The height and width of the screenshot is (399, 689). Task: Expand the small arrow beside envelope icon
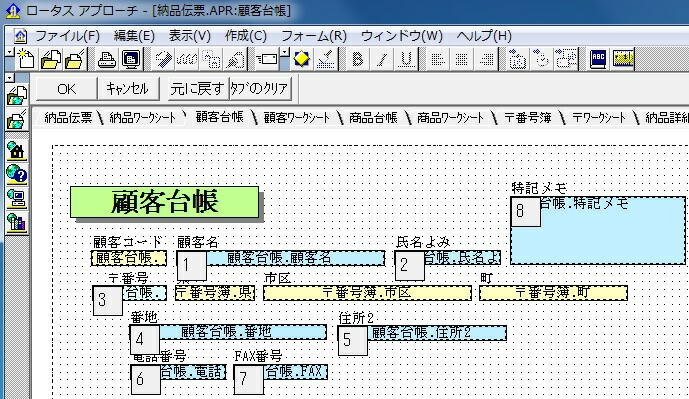click(x=285, y=52)
